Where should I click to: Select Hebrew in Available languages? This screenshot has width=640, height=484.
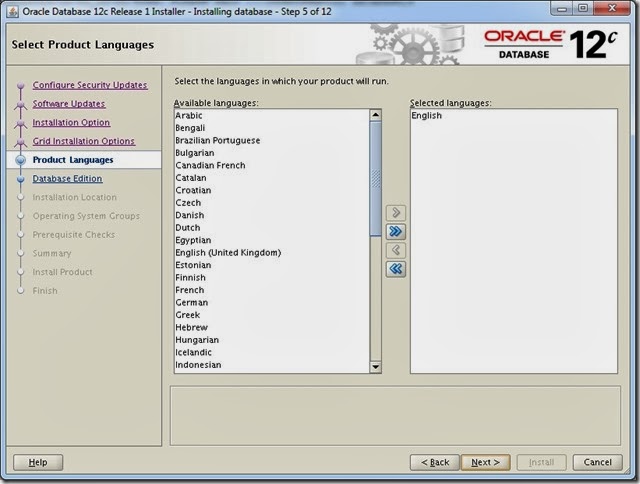click(x=271, y=327)
